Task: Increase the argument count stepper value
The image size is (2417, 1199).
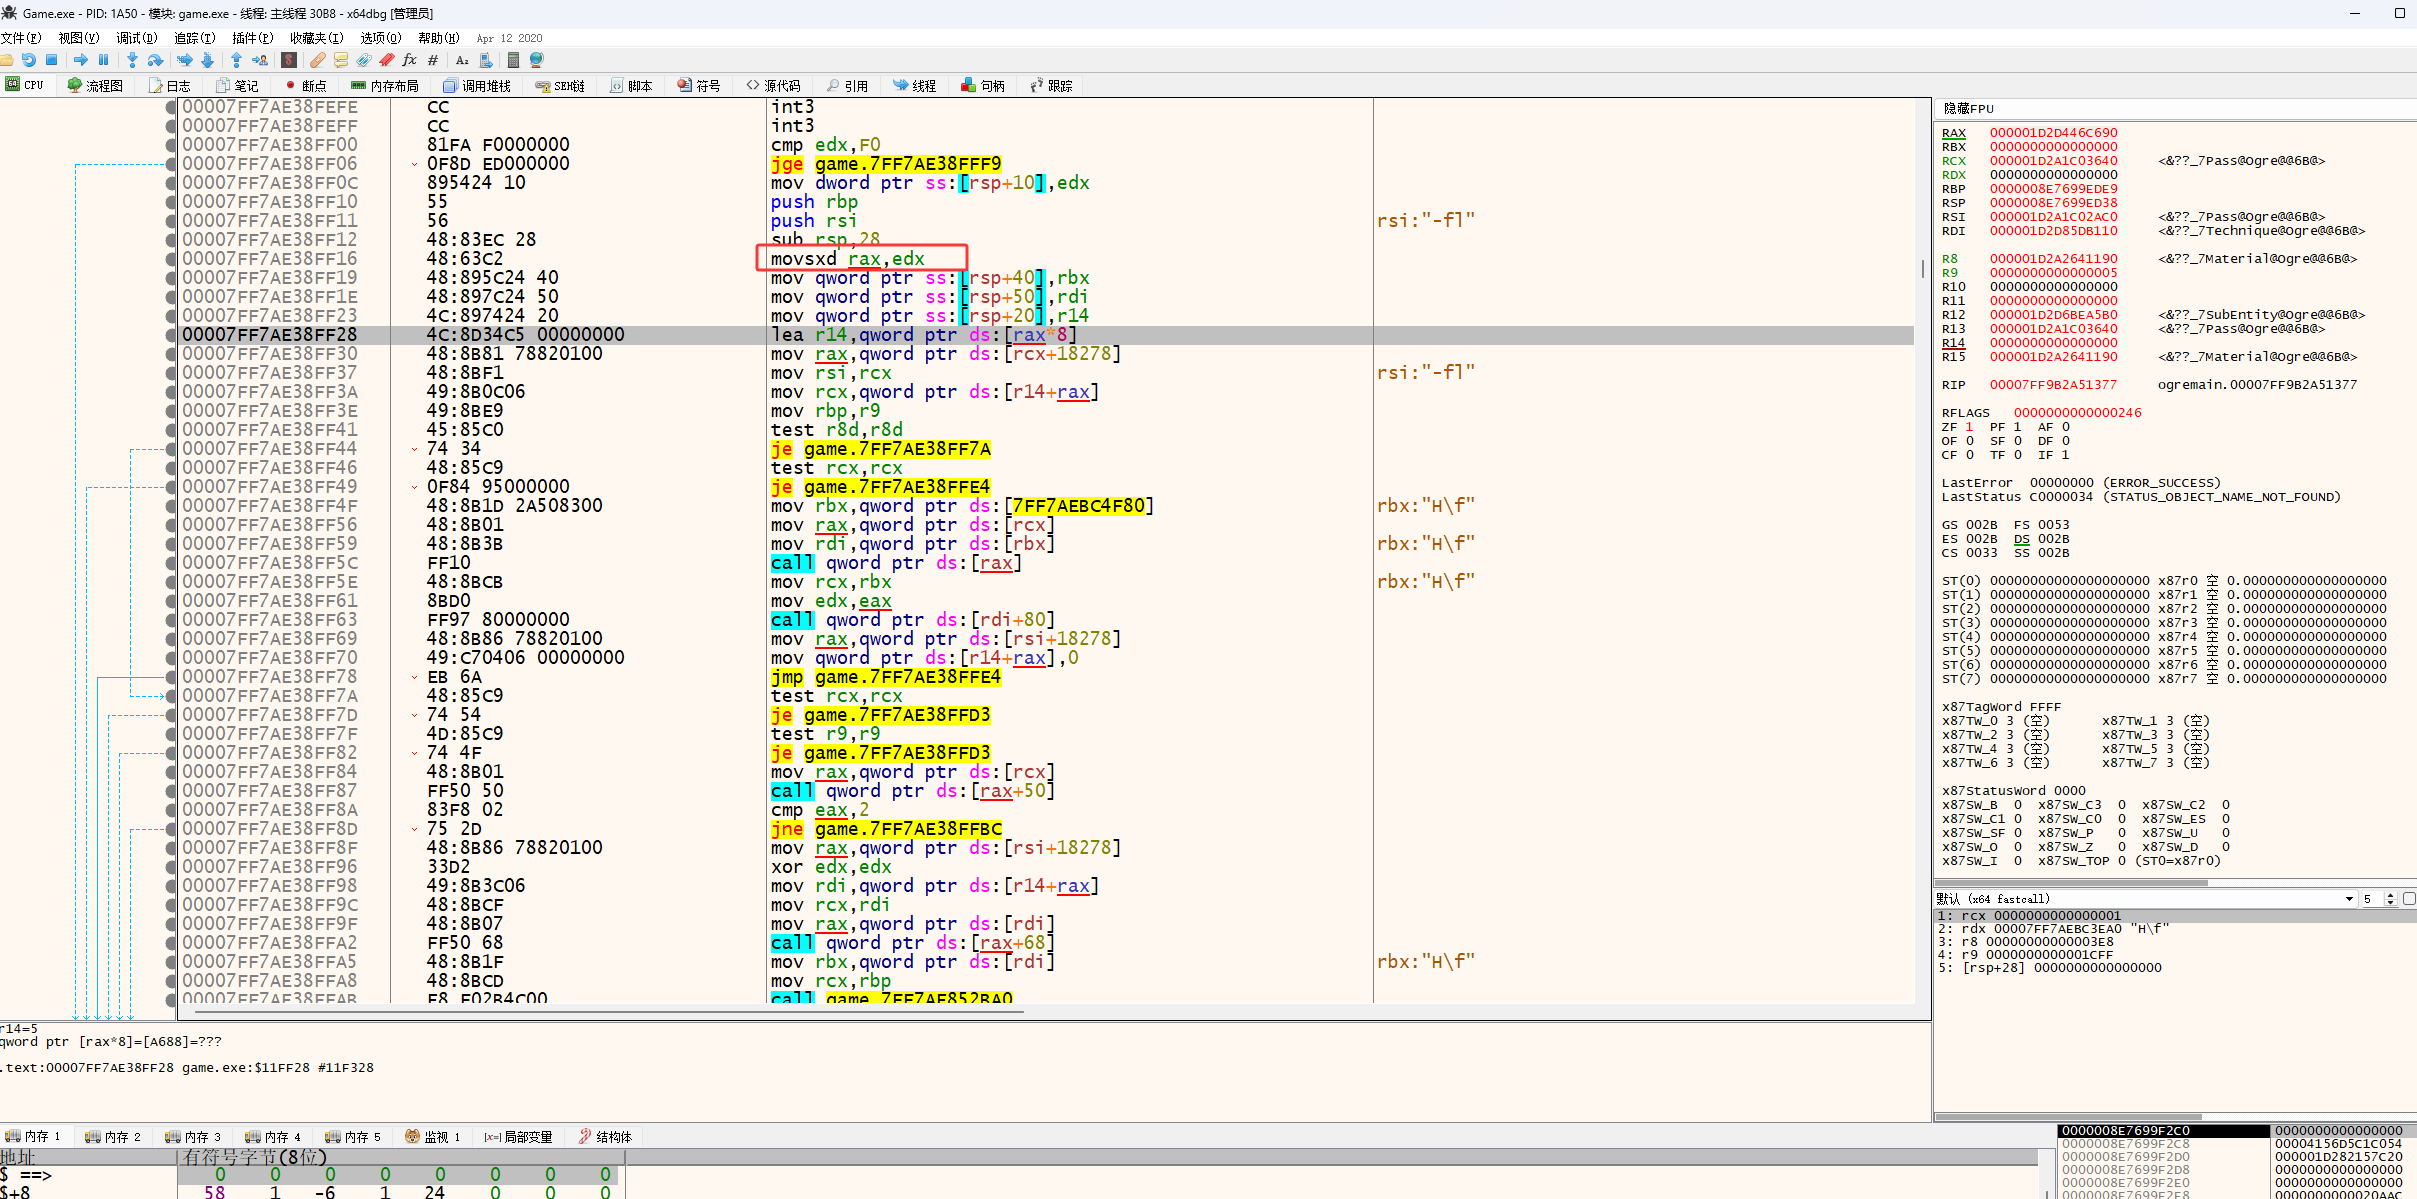Action: [2390, 895]
